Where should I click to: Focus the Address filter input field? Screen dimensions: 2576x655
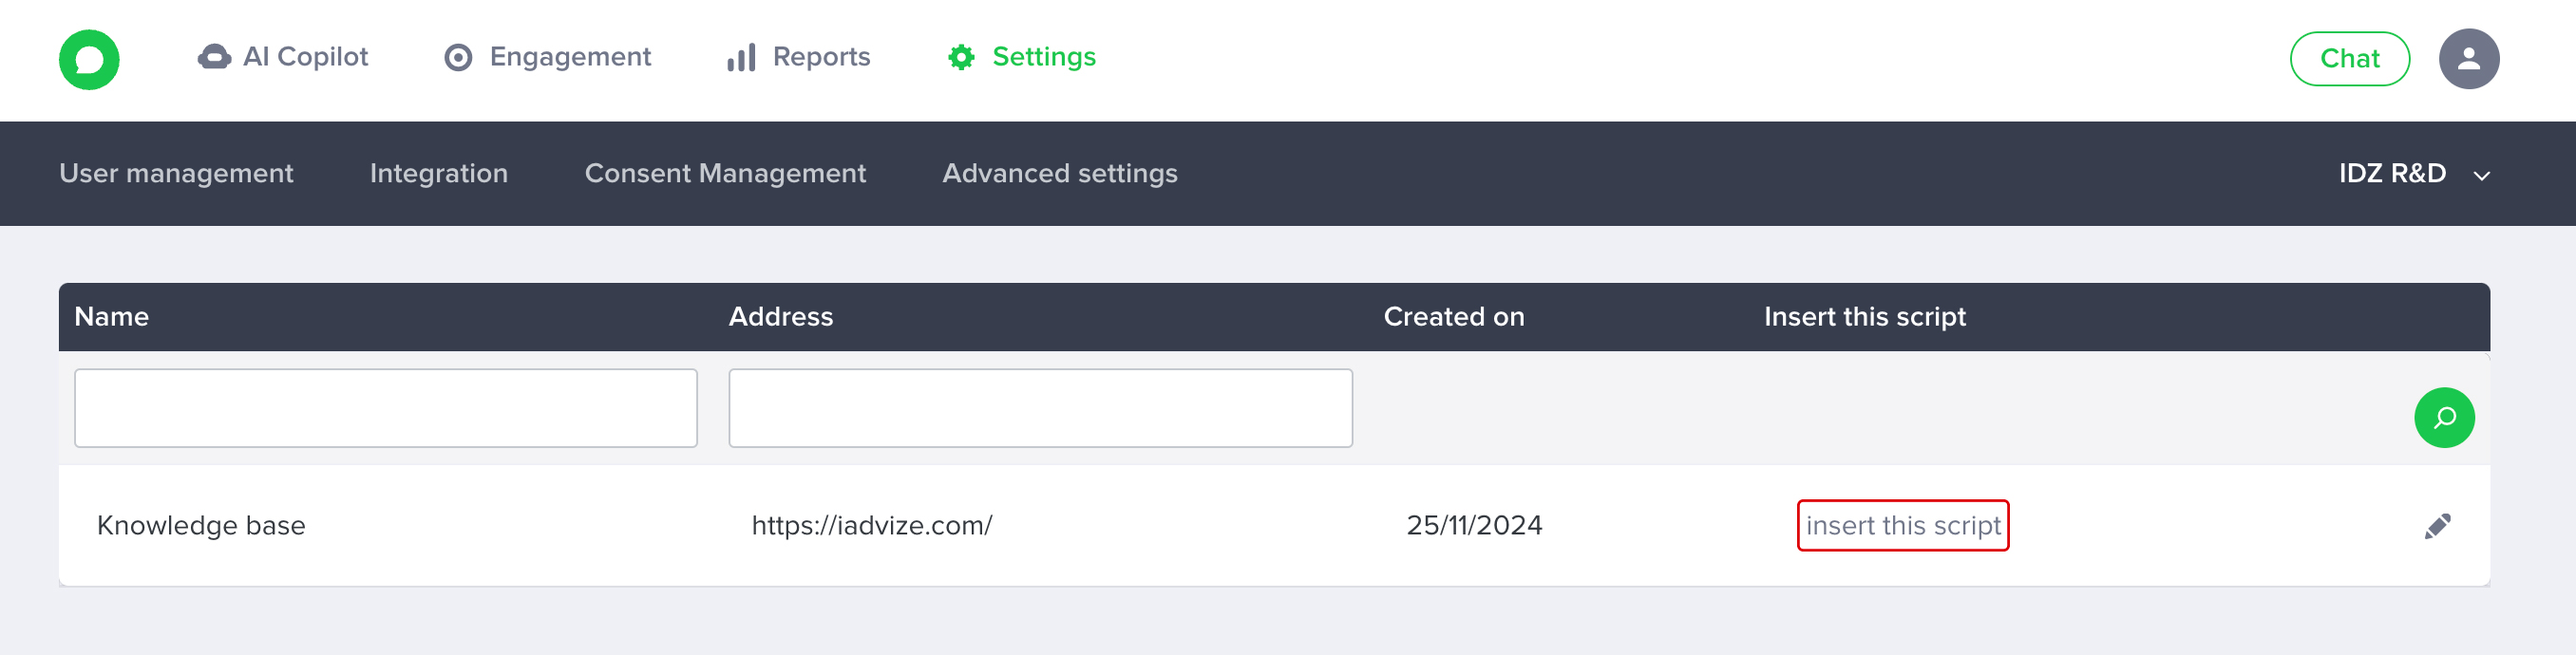pos(1040,408)
